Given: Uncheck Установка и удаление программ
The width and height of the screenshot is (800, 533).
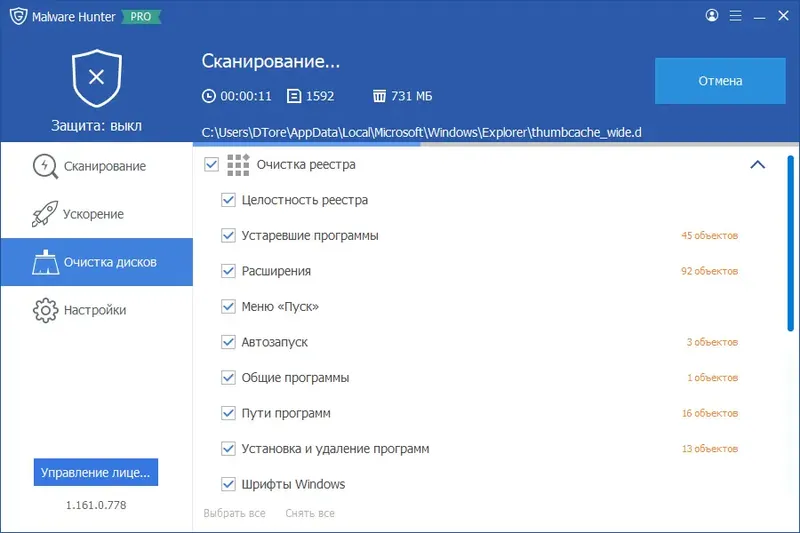Looking at the screenshot, I should click(228, 449).
